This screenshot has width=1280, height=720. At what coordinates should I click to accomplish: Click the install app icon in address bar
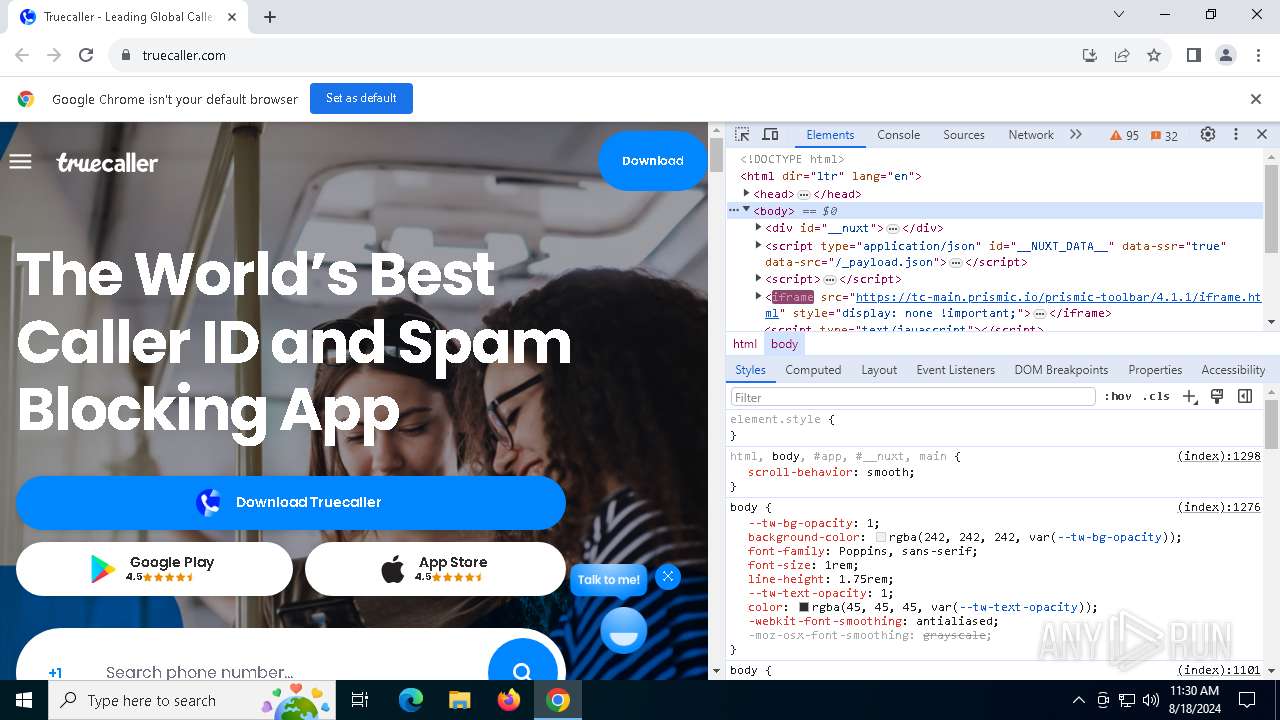(1090, 55)
